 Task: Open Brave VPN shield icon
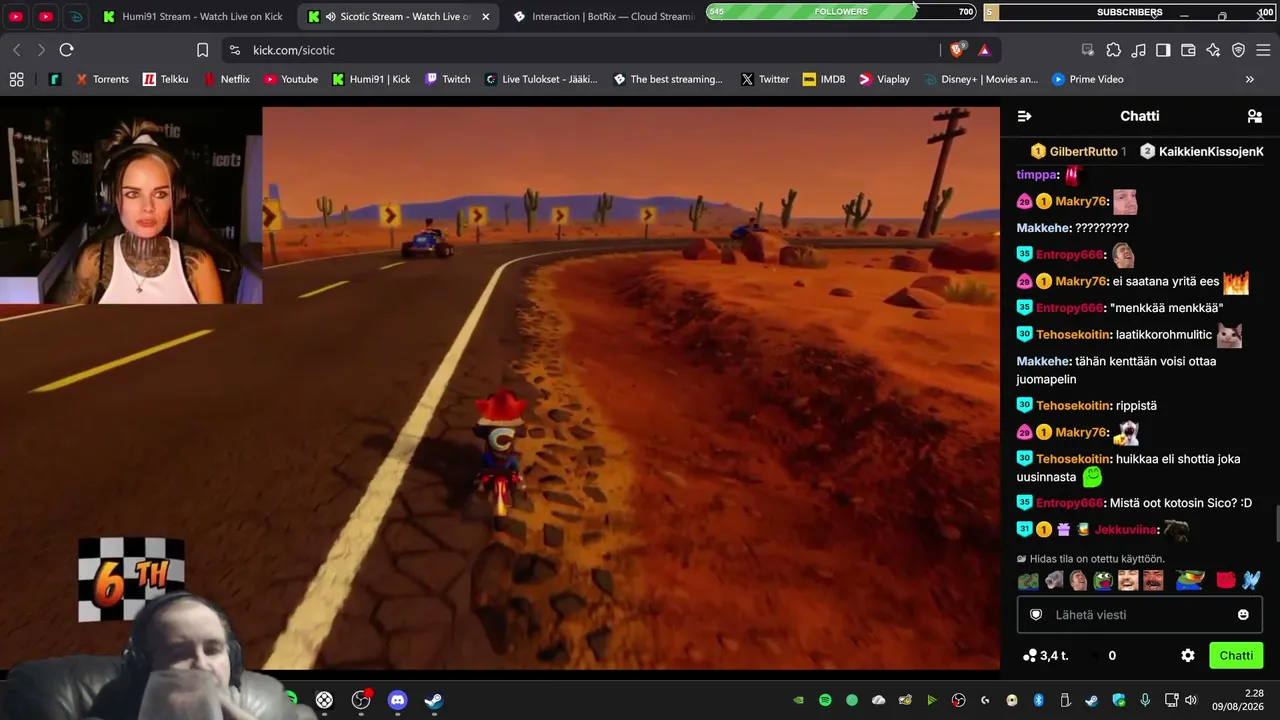[x=1238, y=50]
